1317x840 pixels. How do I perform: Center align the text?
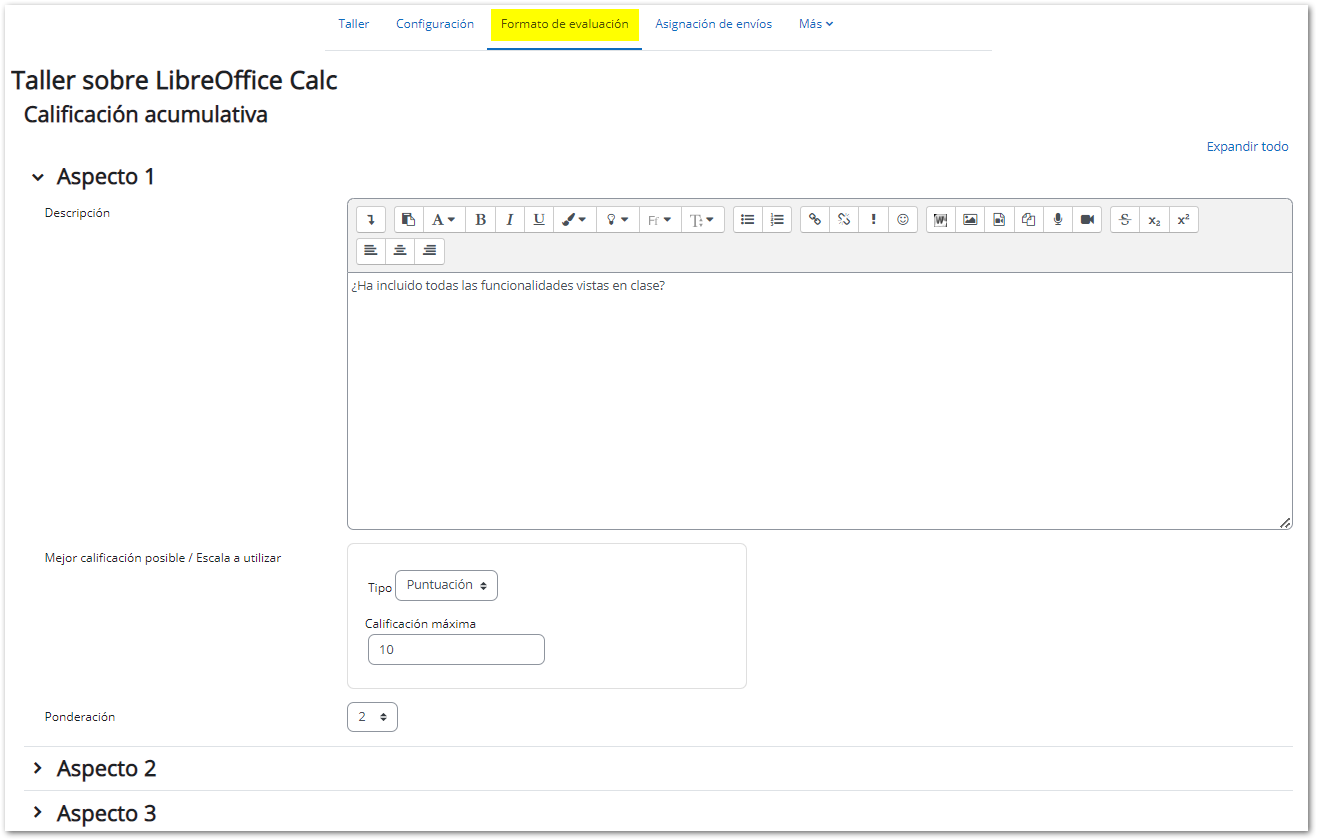(400, 250)
